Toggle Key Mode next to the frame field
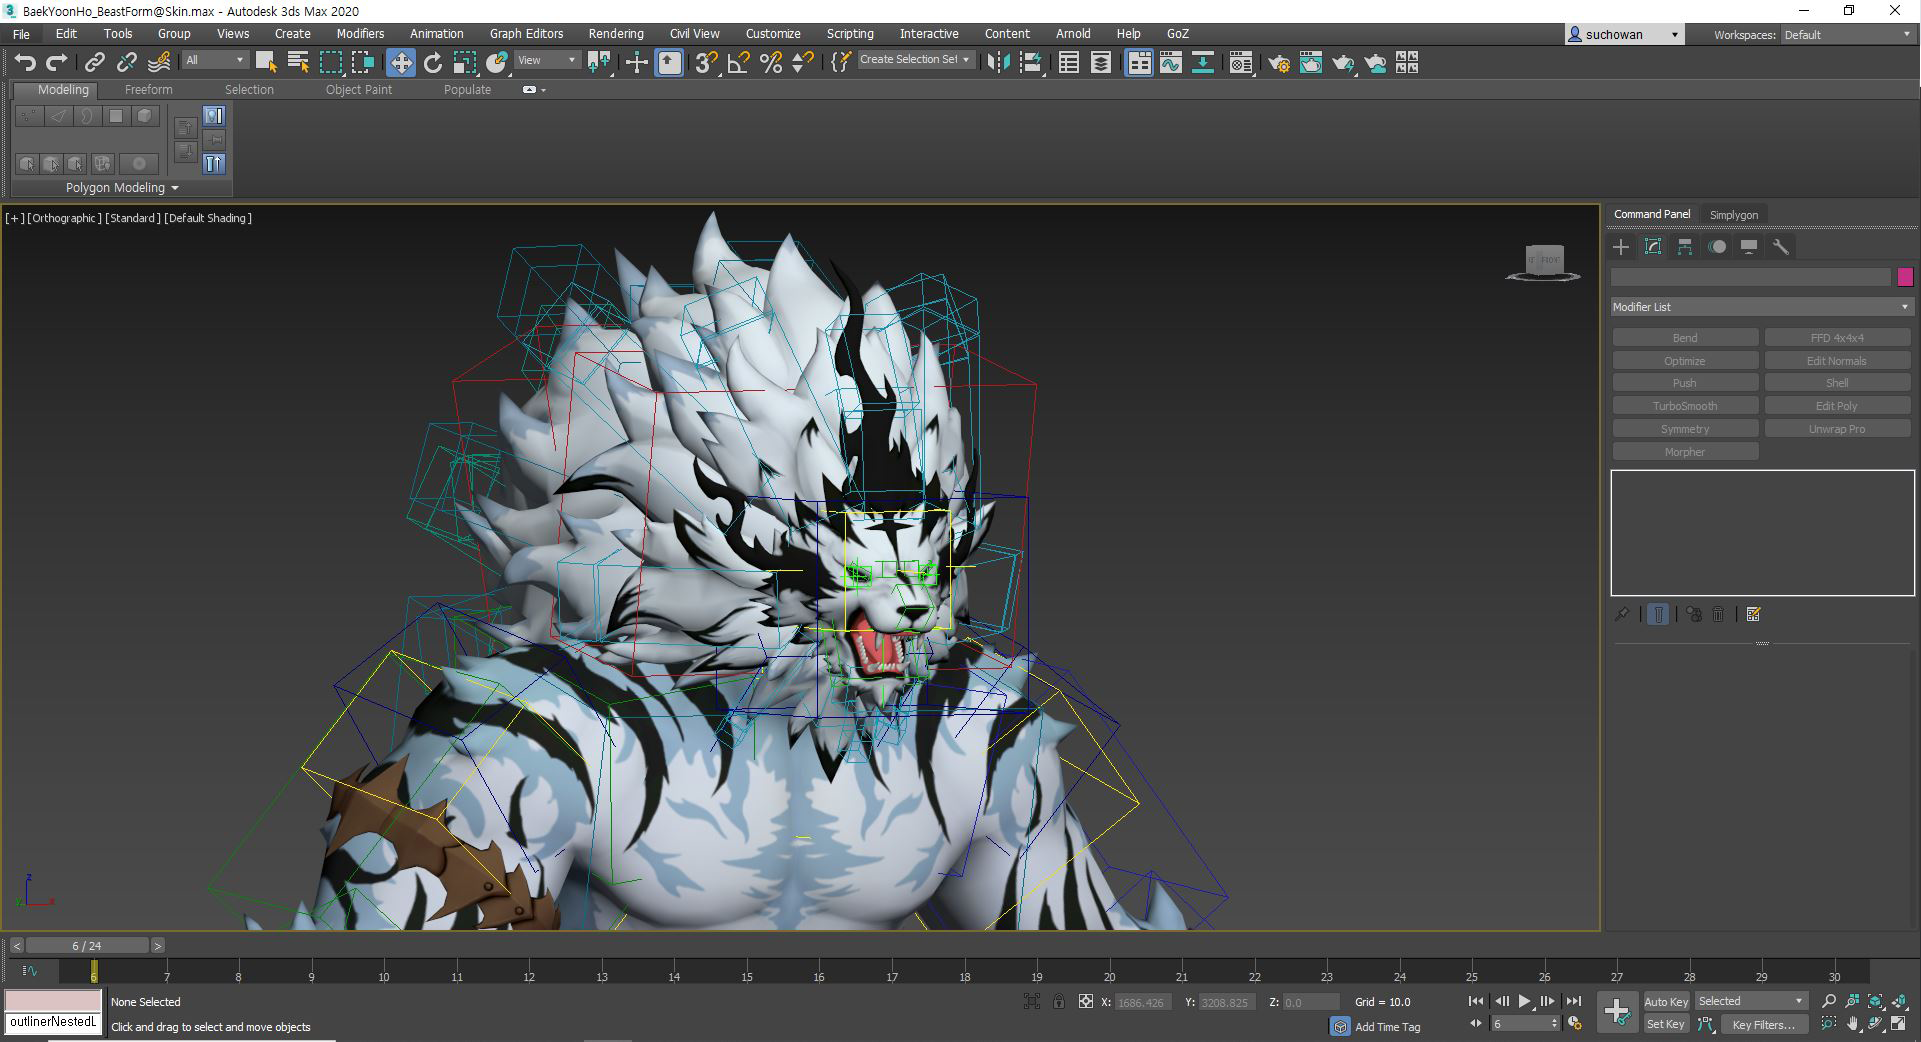 [x=1476, y=1024]
